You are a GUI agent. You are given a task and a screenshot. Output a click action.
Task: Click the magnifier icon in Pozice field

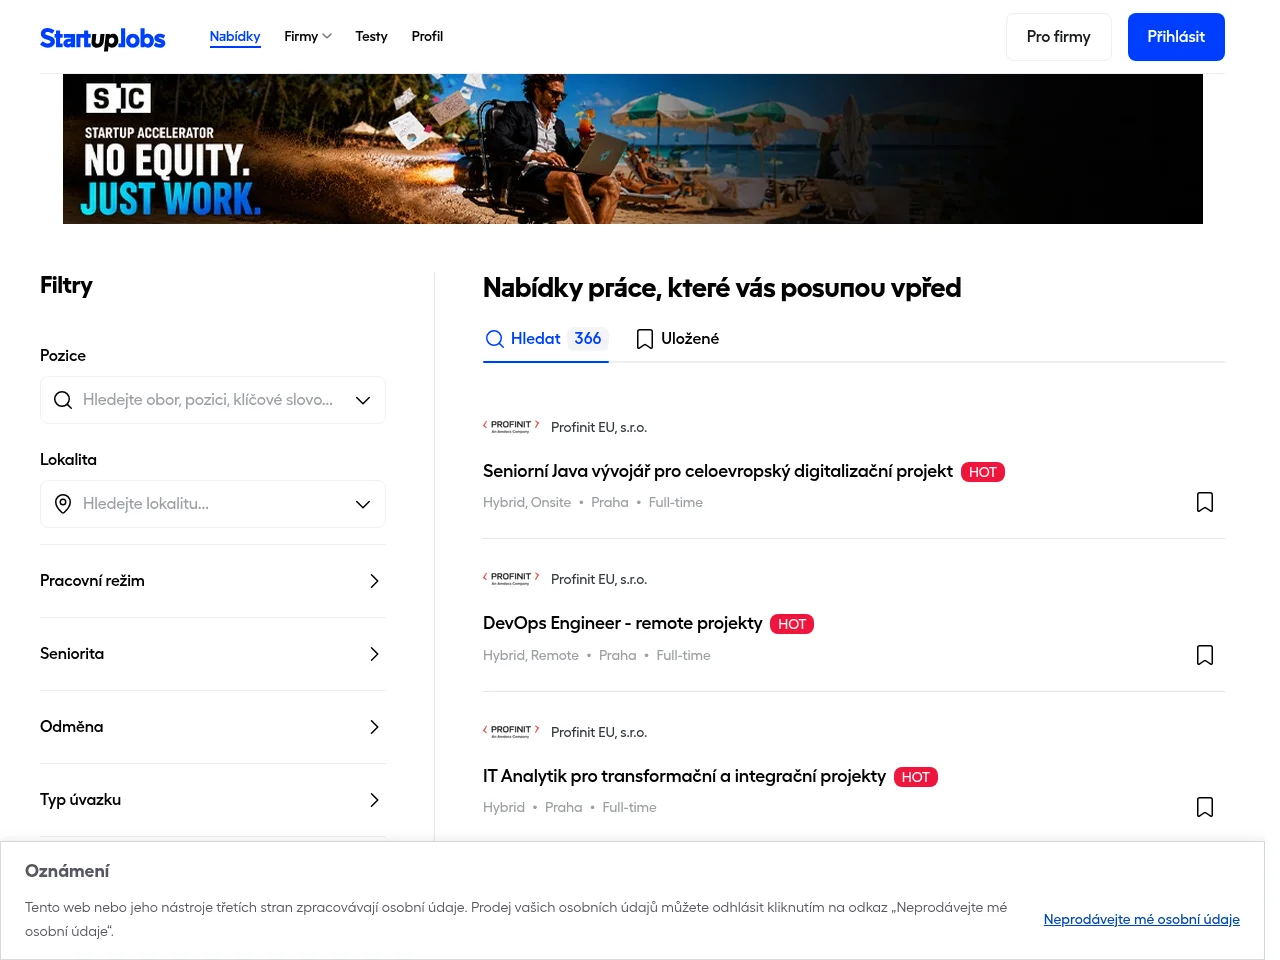pos(63,400)
